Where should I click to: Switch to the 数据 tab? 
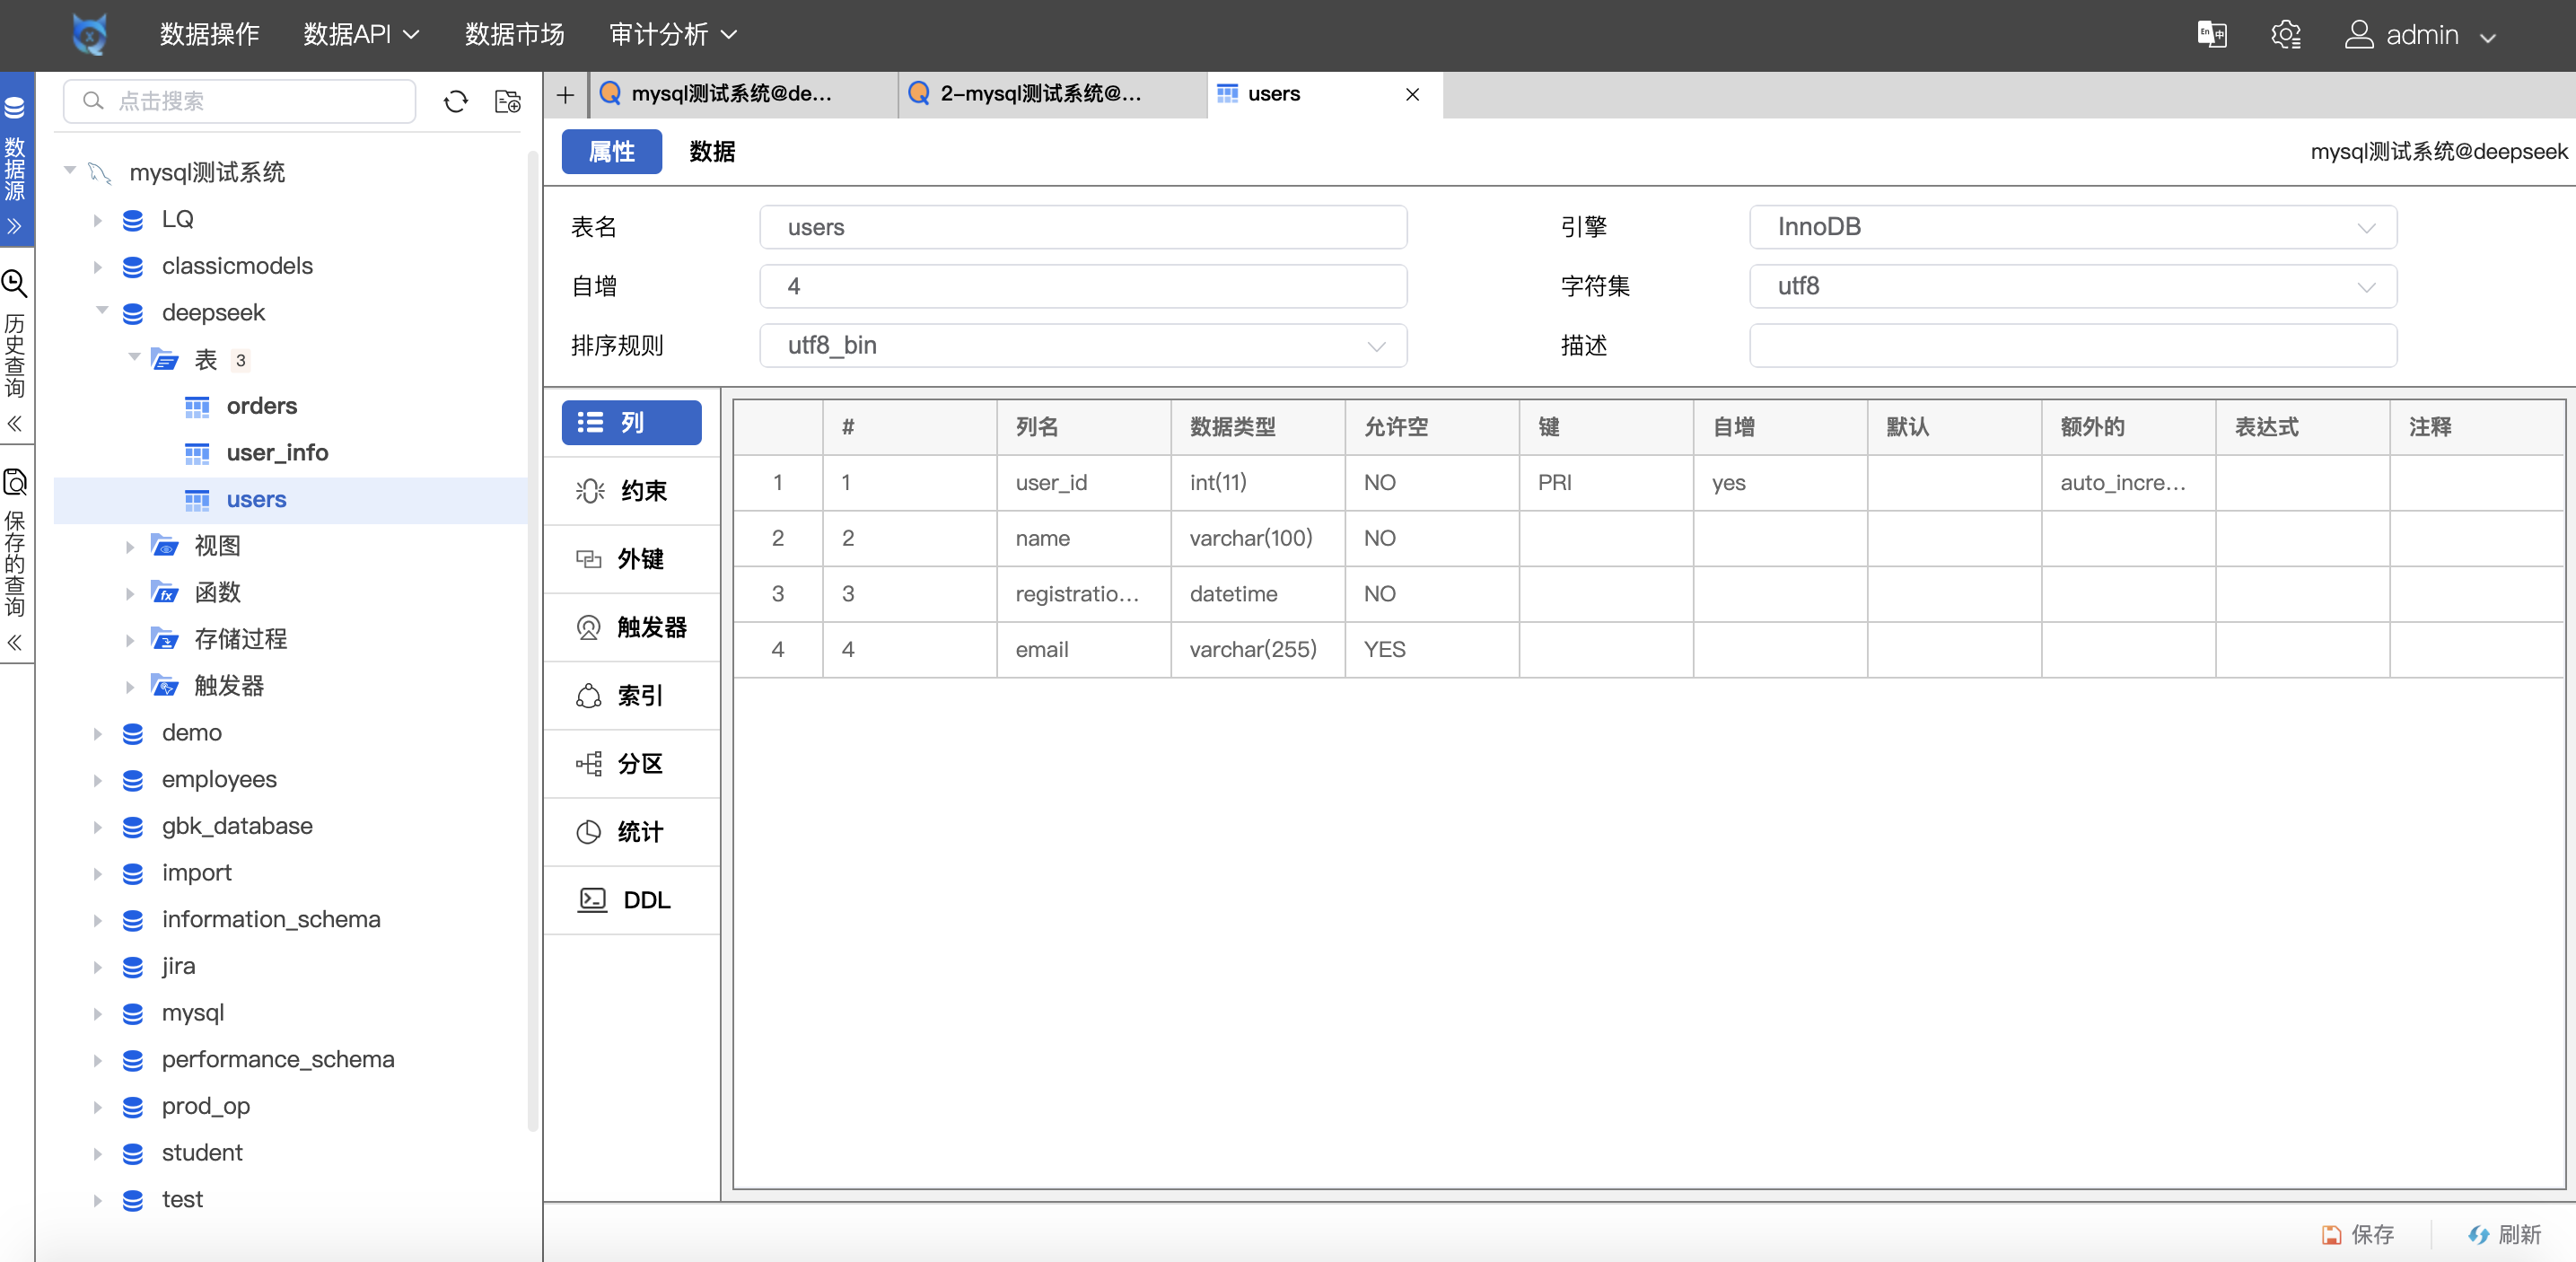[x=711, y=152]
